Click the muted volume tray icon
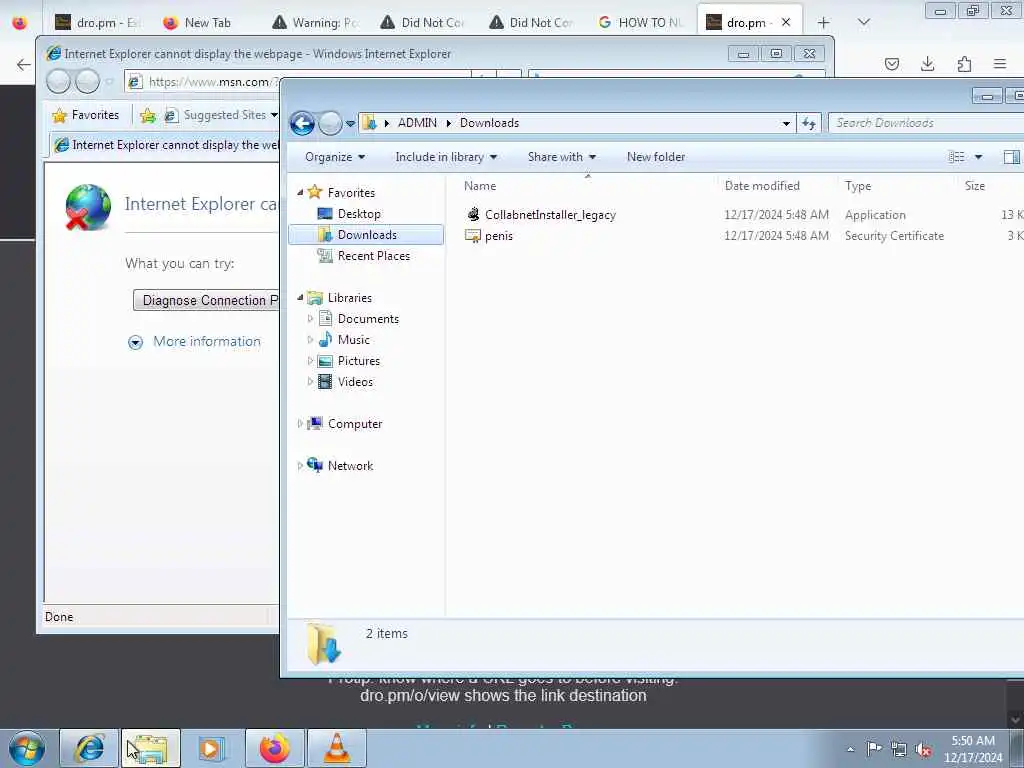Image resolution: width=1024 pixels, height=768 pixels. pos(923,749)
